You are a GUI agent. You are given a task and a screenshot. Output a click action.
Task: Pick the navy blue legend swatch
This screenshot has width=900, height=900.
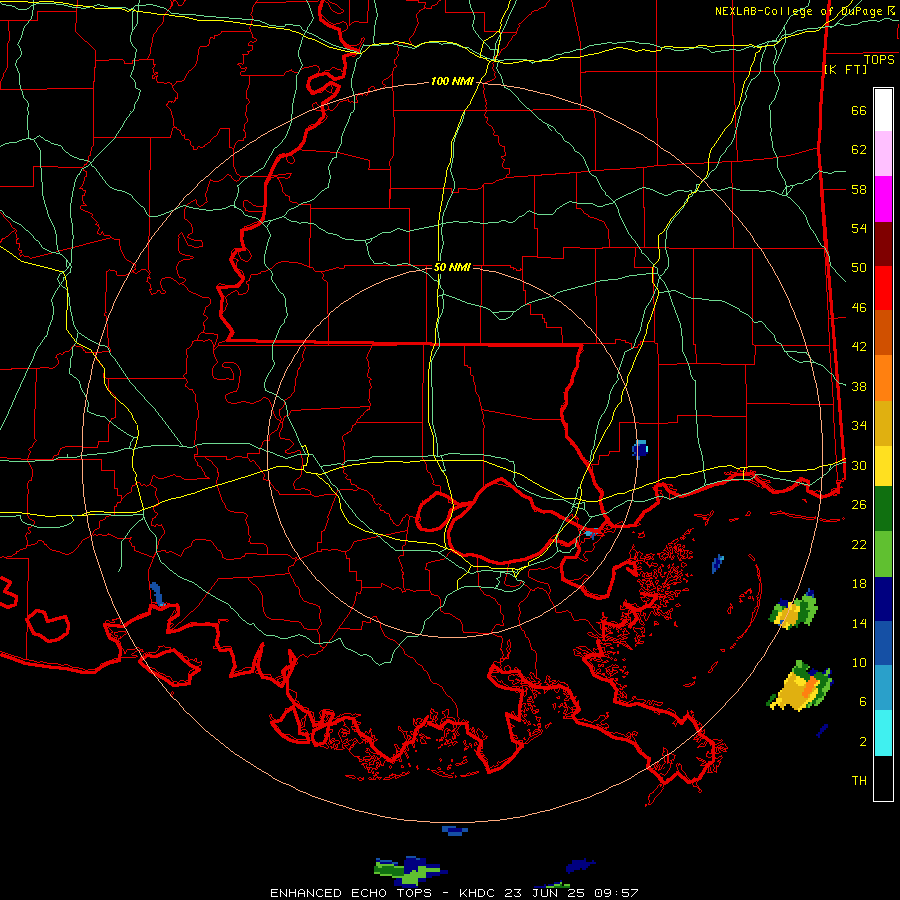tap(883, 599)
